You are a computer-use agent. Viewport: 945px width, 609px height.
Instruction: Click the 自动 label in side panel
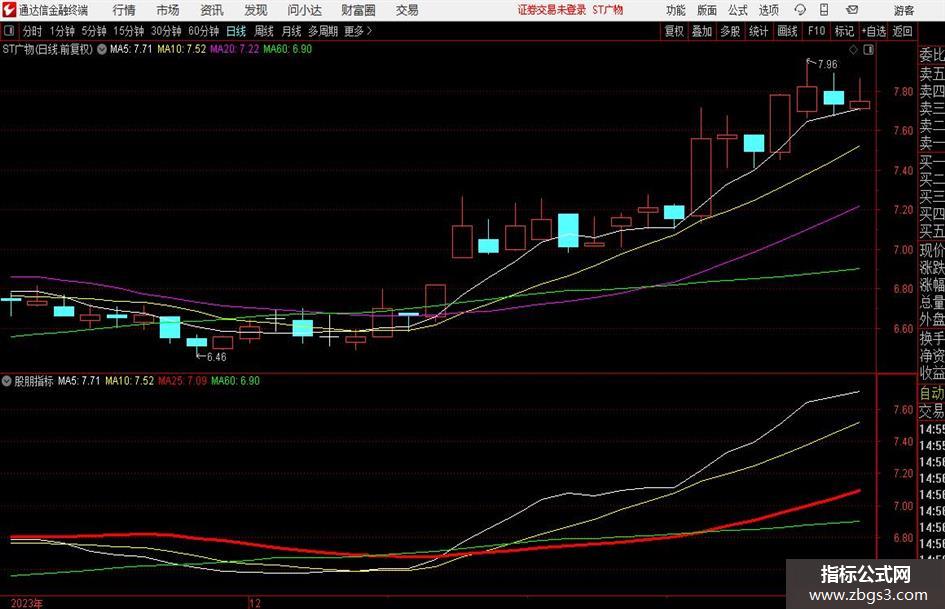[x=931, y=394]
